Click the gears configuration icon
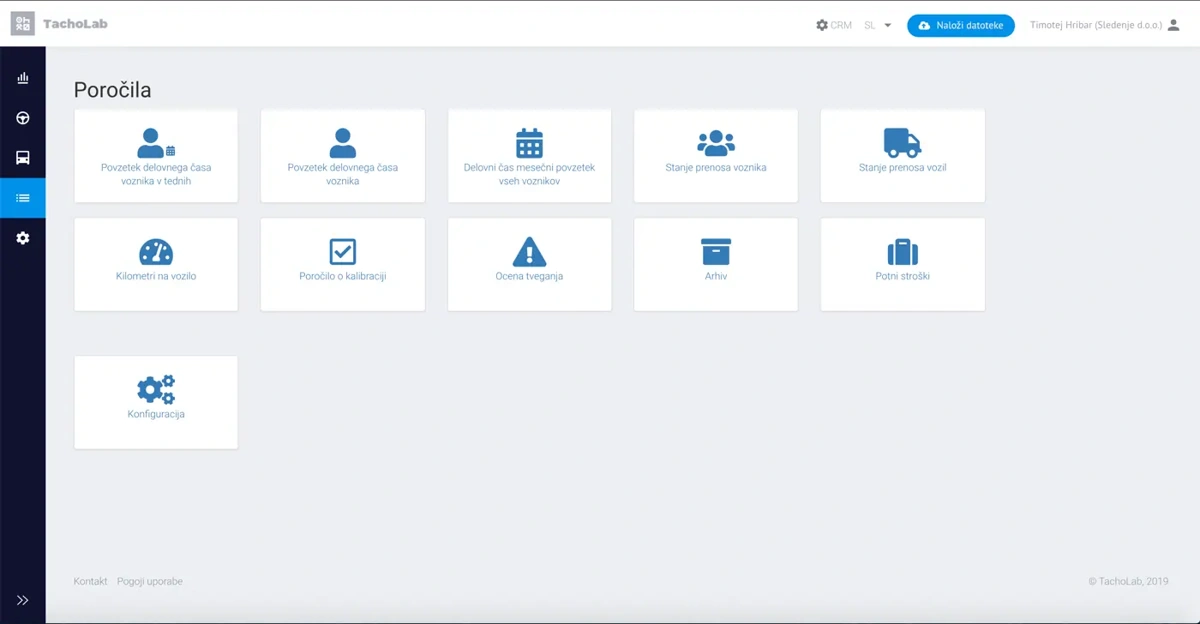Viewport: 1200px width, 624px height. pos(156,389)
